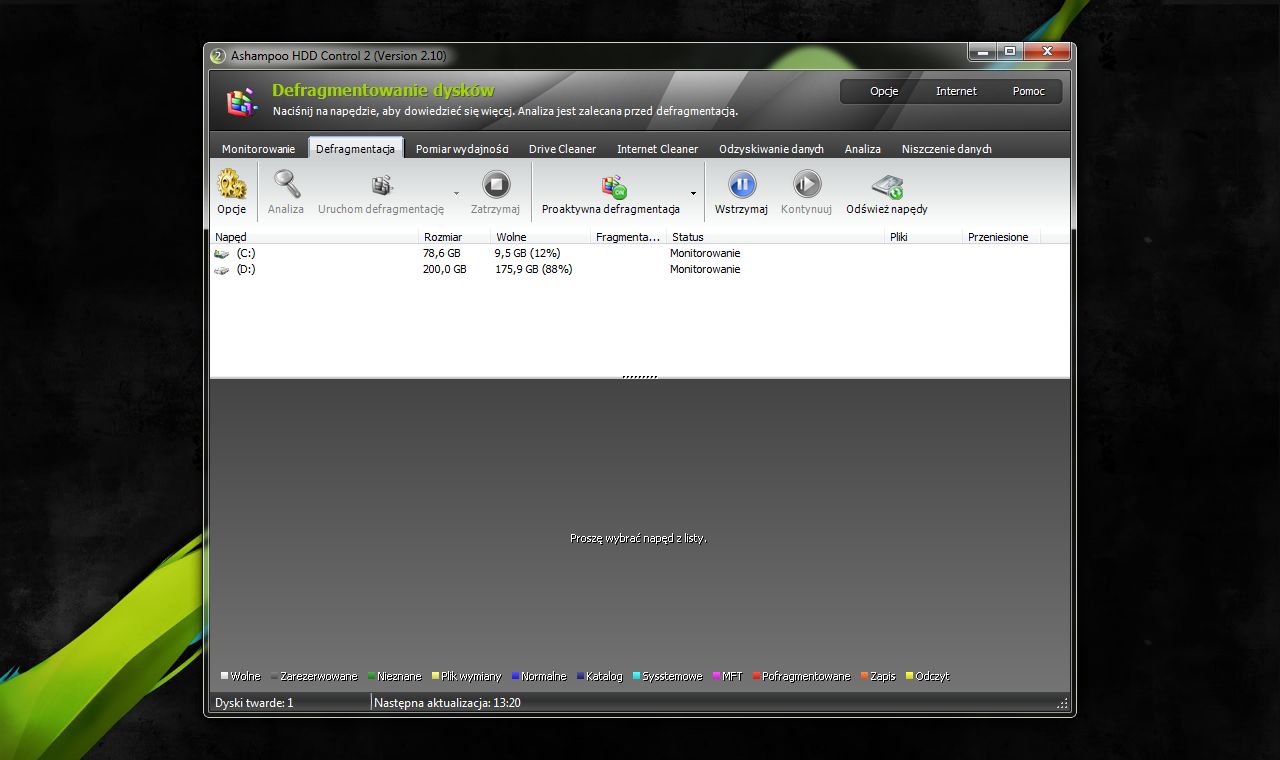
Task: Open the Niszczenie danych tab
Action: click(946, 149)
